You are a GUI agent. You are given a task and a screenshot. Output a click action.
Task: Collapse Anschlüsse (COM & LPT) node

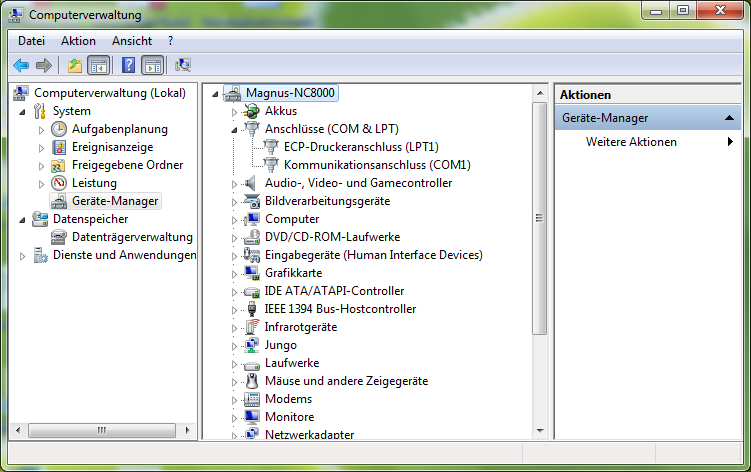(x=234, y=130)
